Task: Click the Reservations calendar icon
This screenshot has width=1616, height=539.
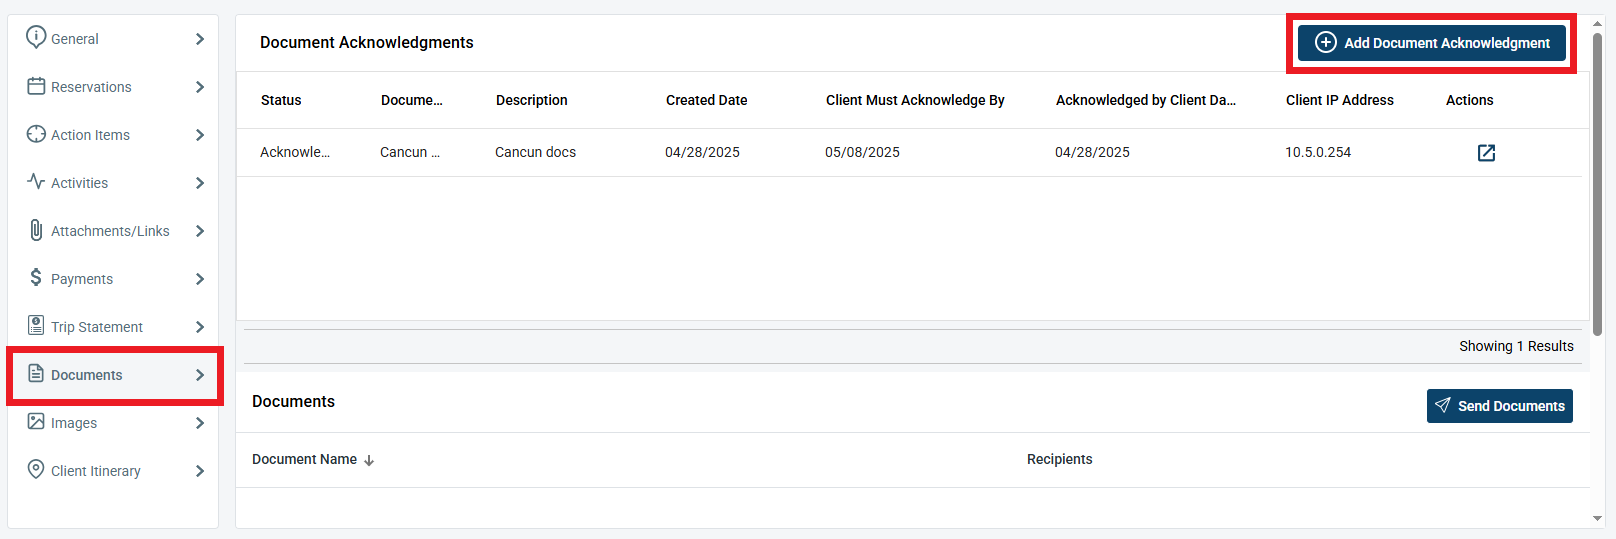Action: tap(36, 86)
